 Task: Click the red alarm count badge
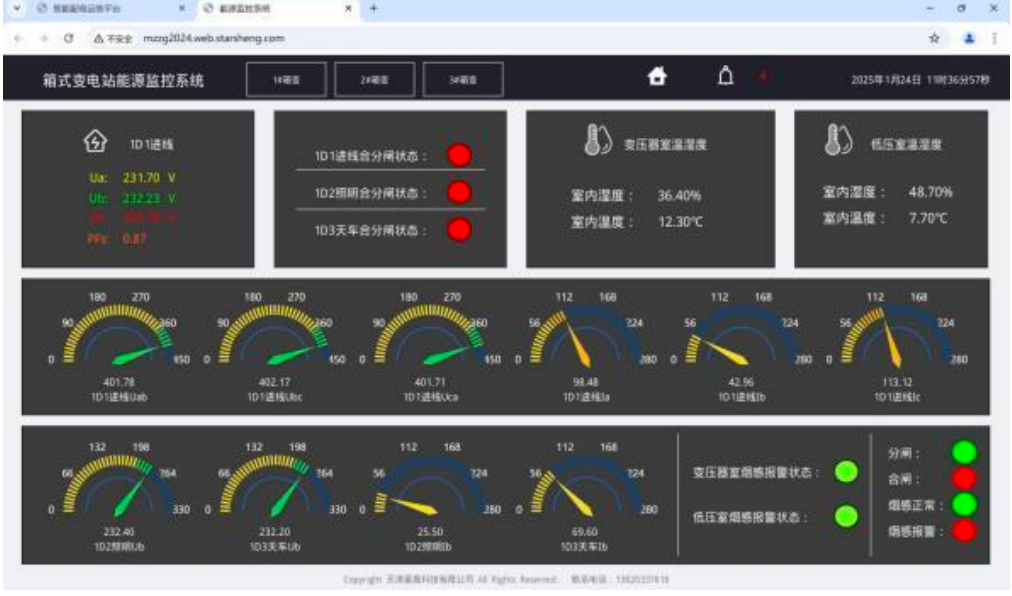coord(762,76)
